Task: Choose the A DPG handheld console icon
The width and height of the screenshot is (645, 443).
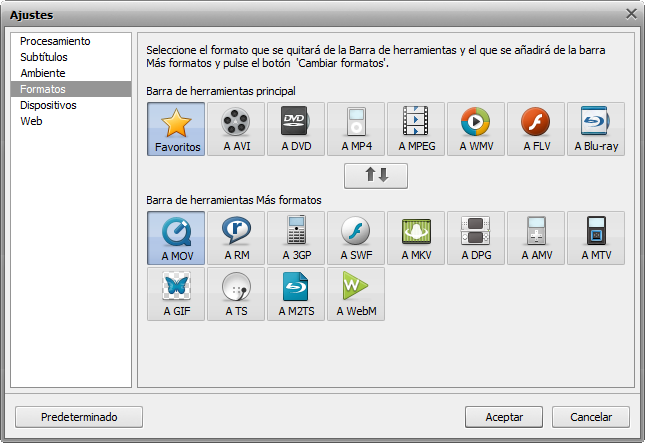Action: (476, 238)
